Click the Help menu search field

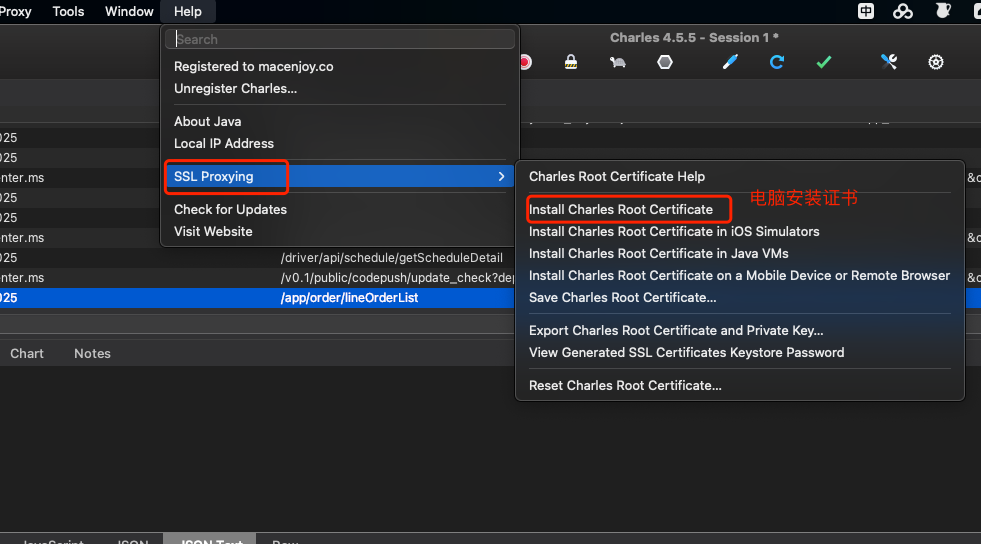coord(340,39)
